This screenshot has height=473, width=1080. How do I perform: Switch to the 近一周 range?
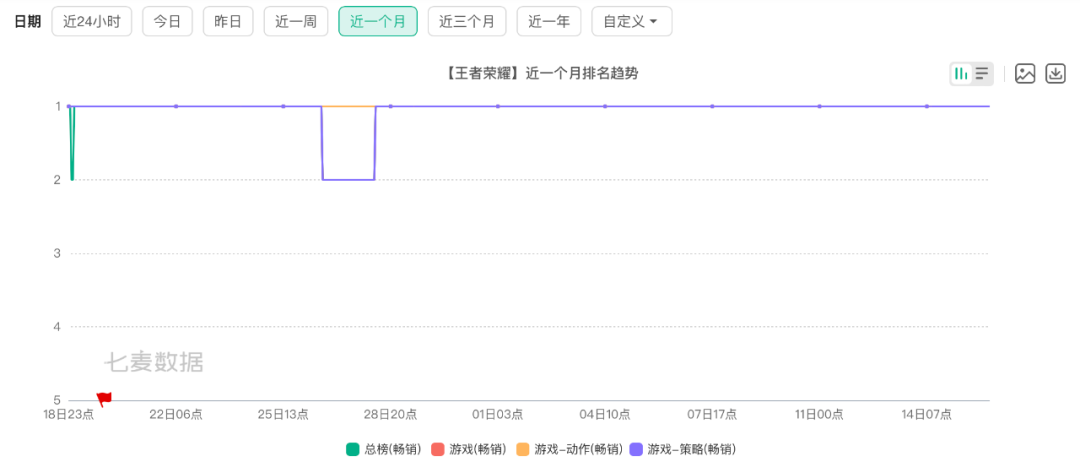point(296,21)
